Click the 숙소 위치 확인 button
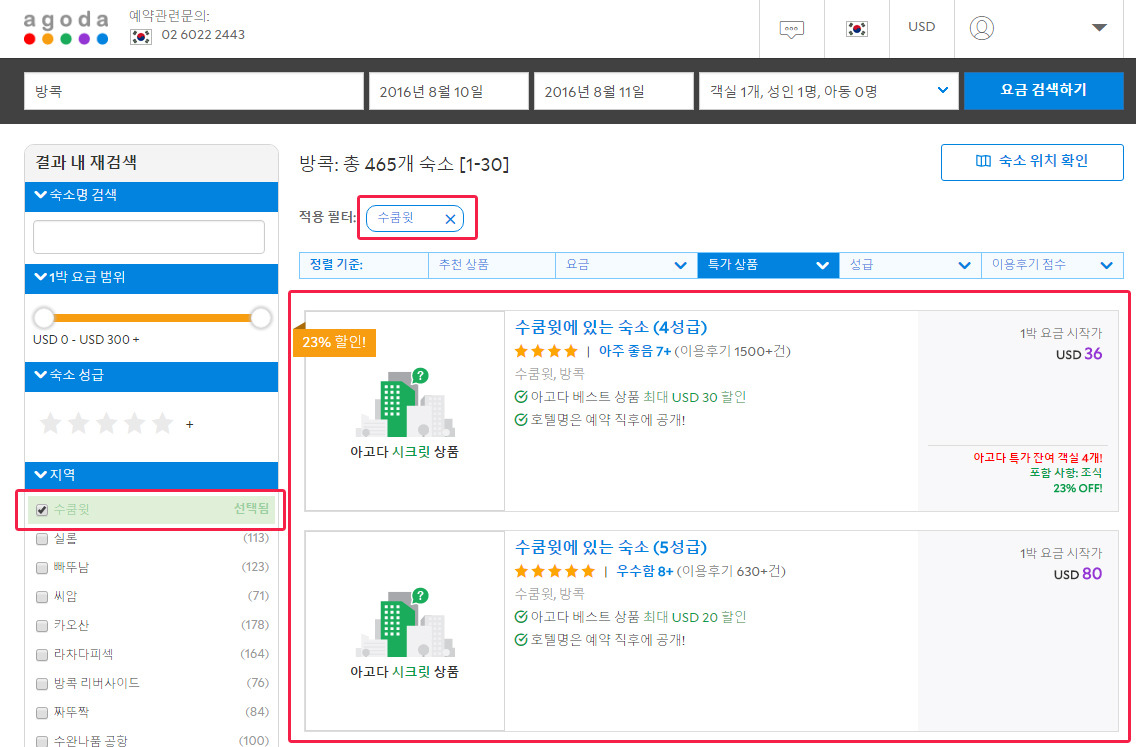 point(1032,162)
